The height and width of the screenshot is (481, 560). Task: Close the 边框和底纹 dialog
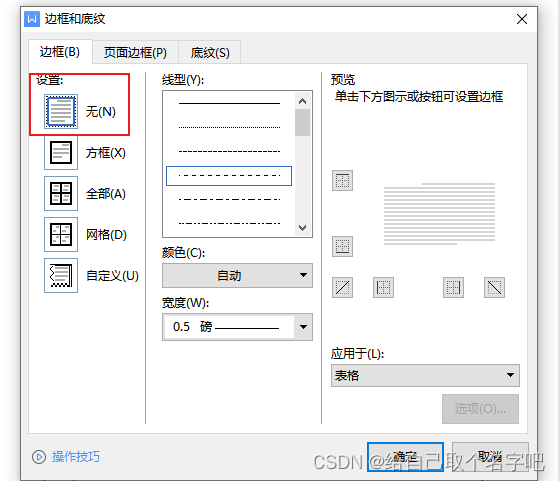522,19
